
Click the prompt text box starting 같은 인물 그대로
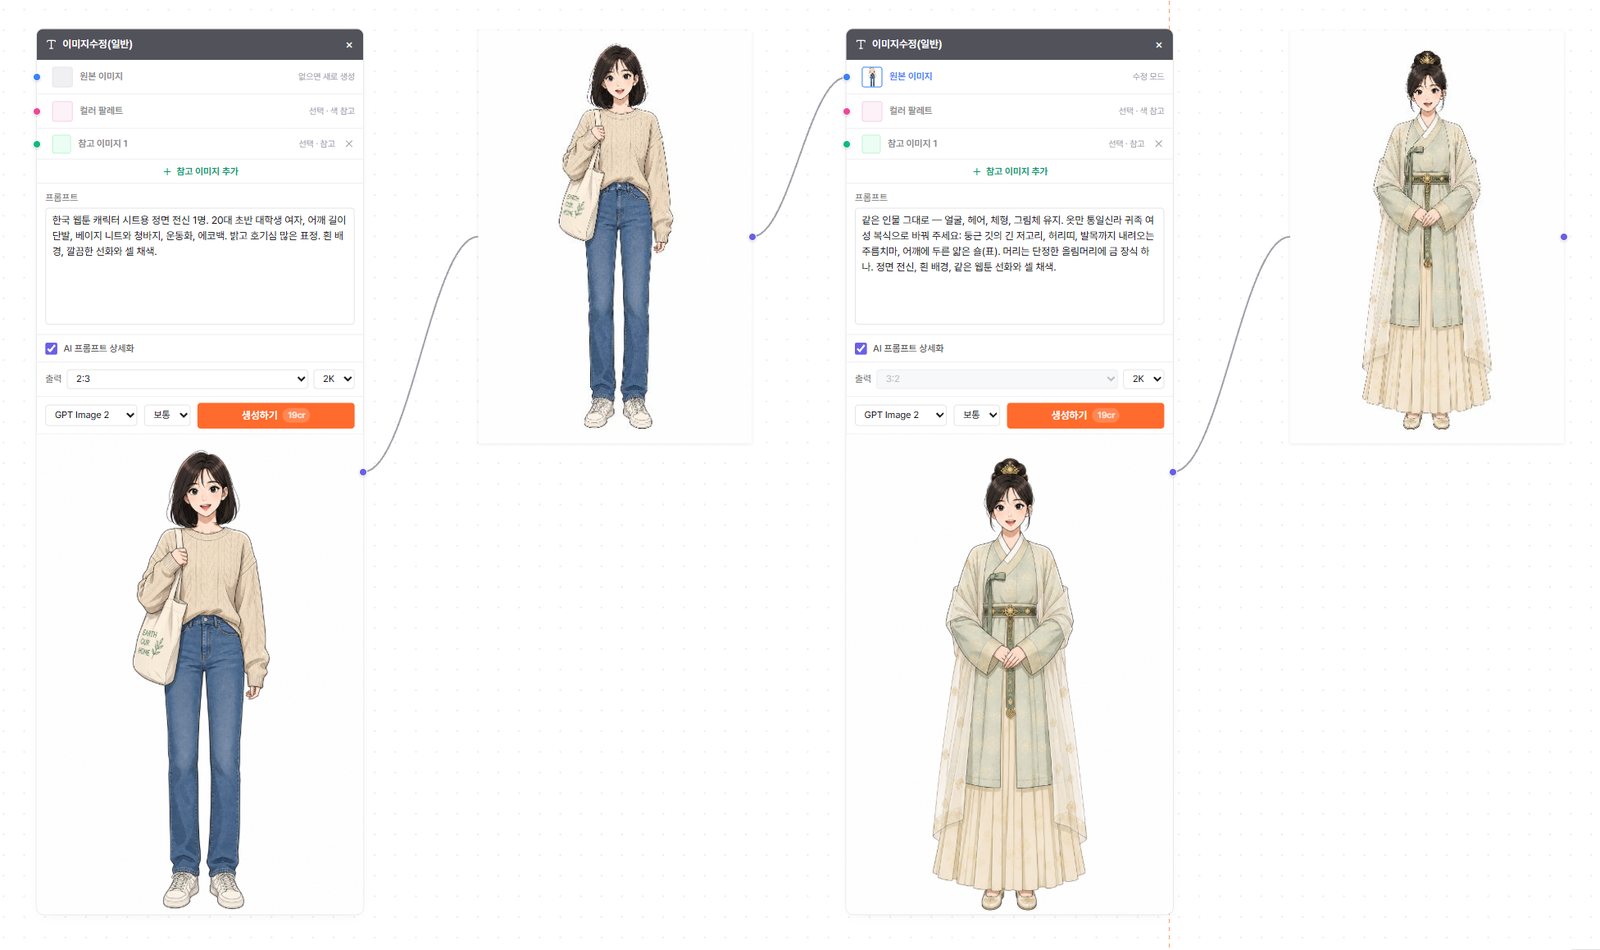click(1010, 266)
